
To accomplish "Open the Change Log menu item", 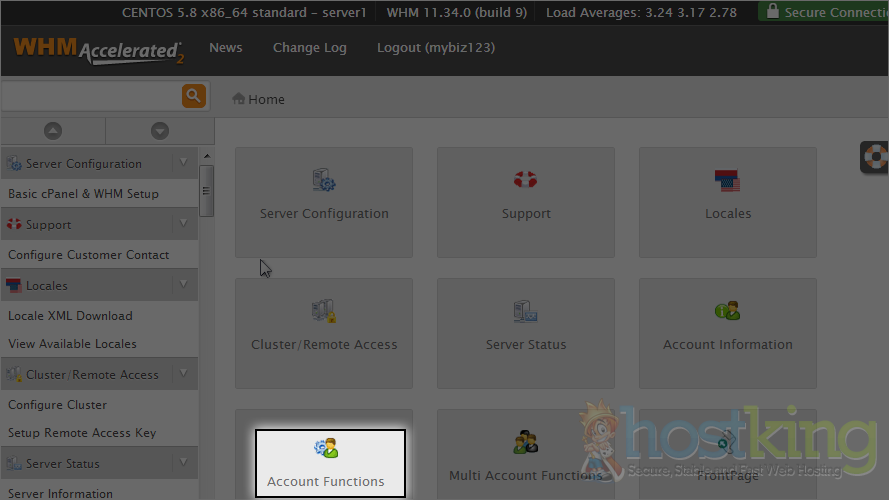I will pyautogui.click(x=310, y=48).
